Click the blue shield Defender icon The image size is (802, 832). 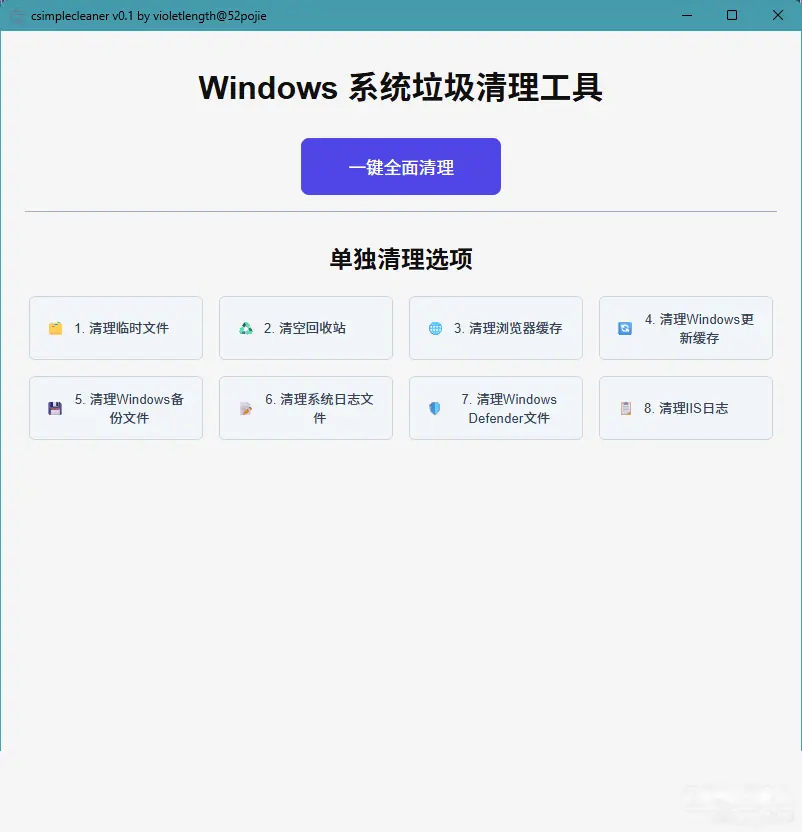(x=435, y=408)
